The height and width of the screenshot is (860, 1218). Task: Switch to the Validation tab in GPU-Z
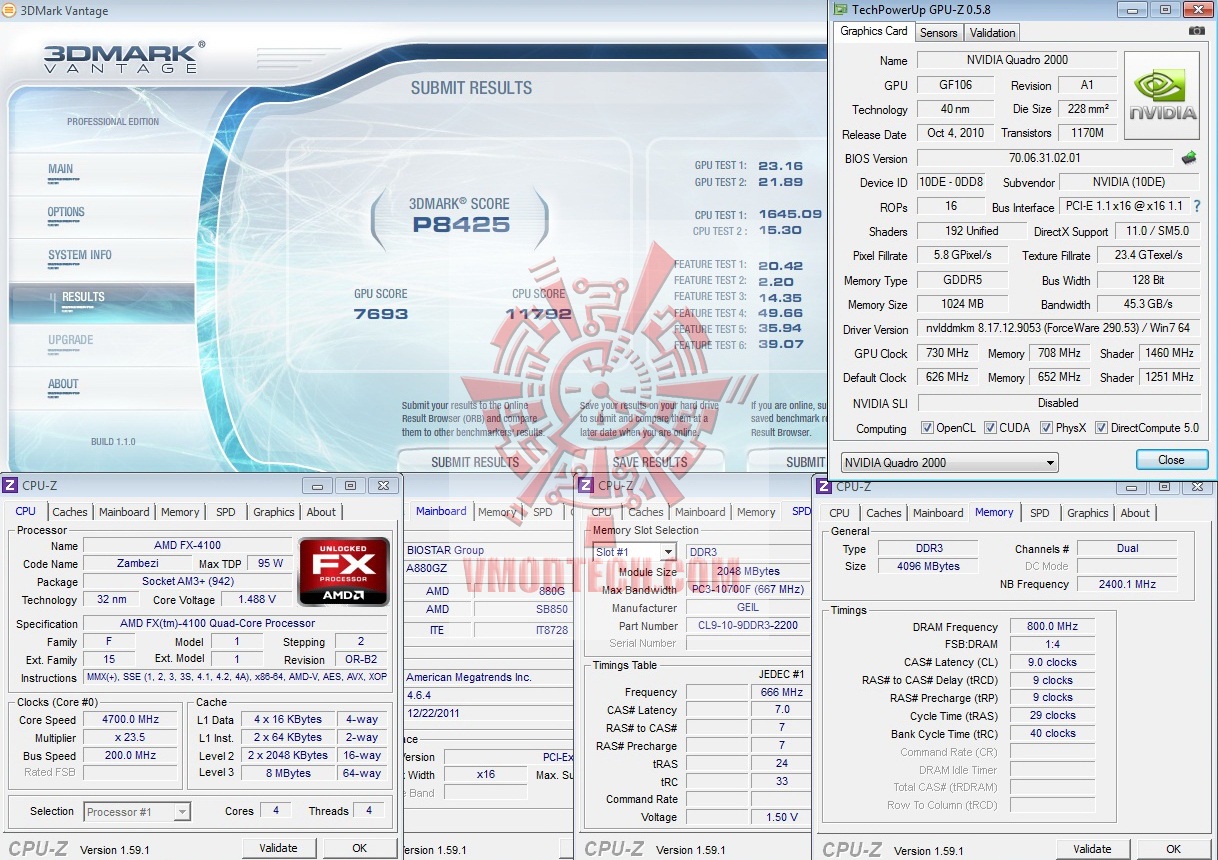(992, 33)
